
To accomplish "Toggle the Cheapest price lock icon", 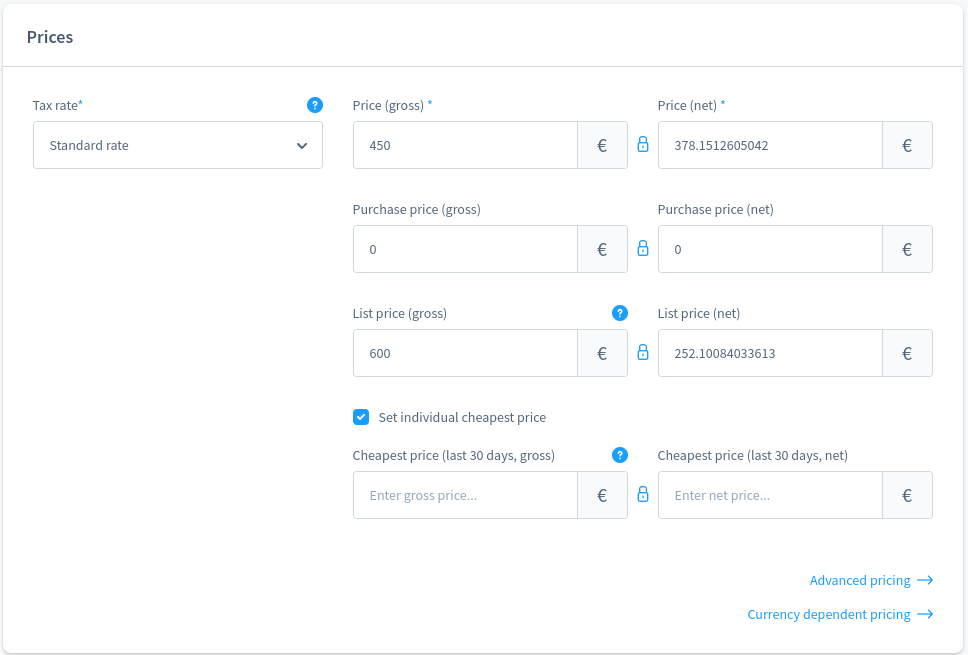I will [643, 495].
